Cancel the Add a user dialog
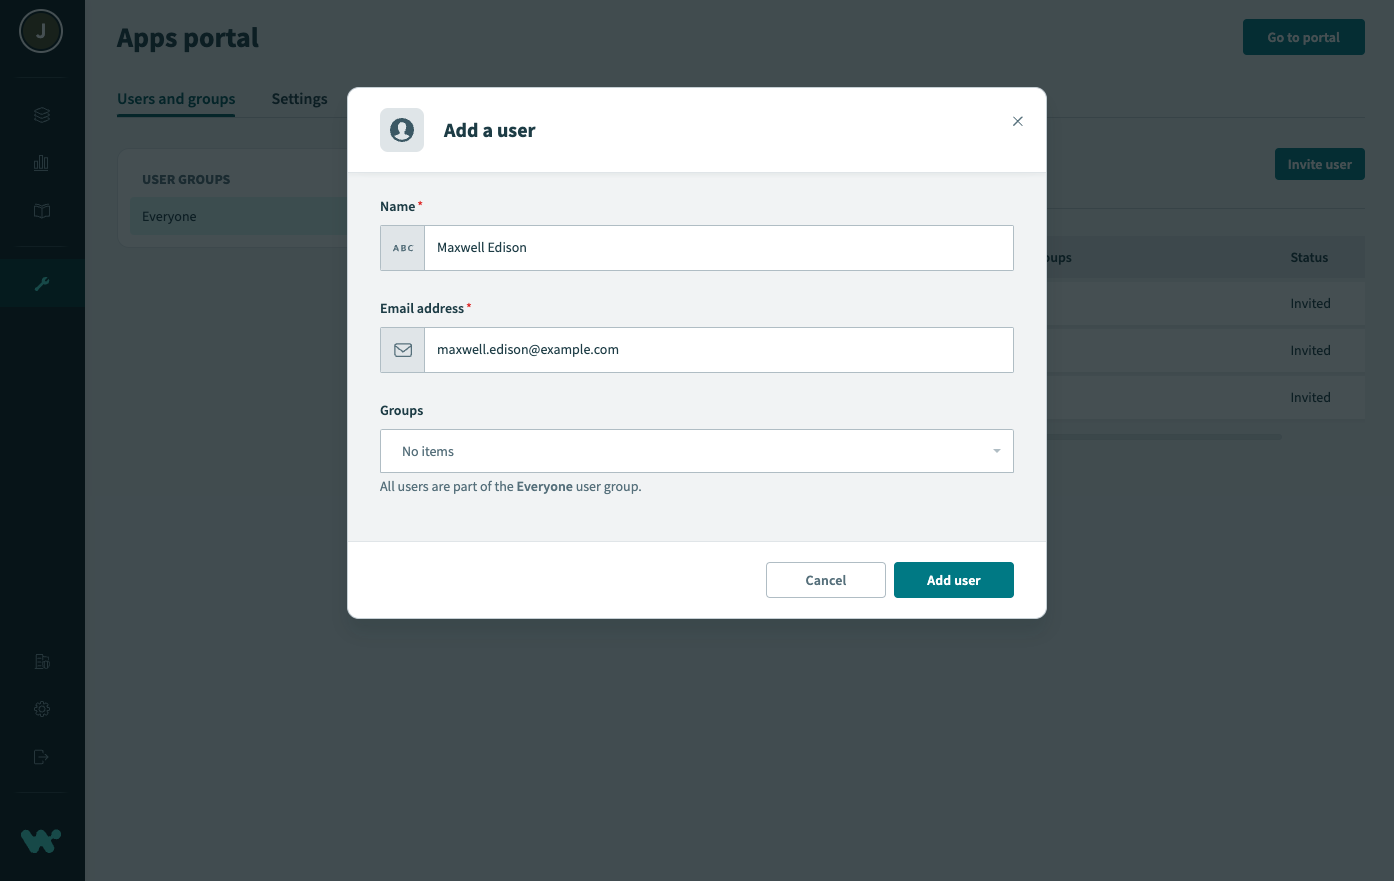 click(825, 580)
